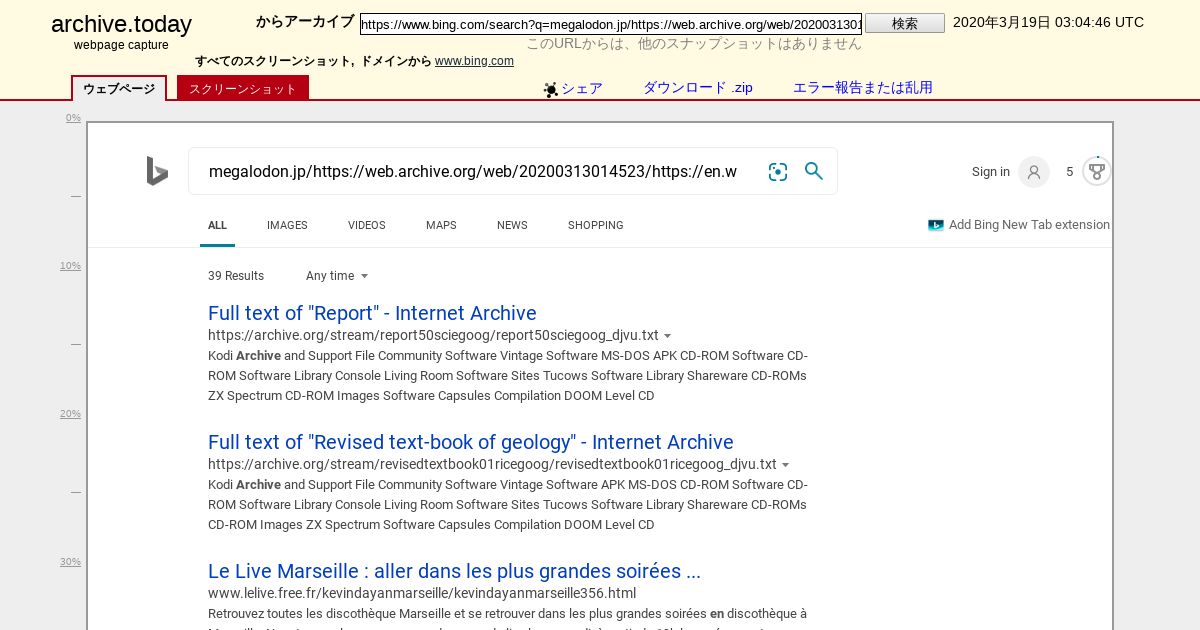
Task: Expand the Any time filter dropdown
Action: [x=337, y=276]
